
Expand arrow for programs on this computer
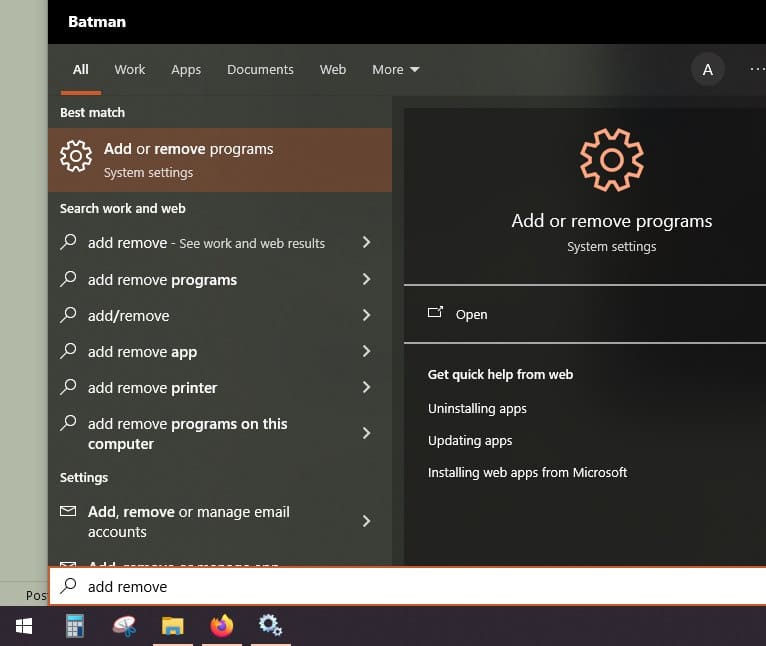pyautogui.click(x=366, y=433)
